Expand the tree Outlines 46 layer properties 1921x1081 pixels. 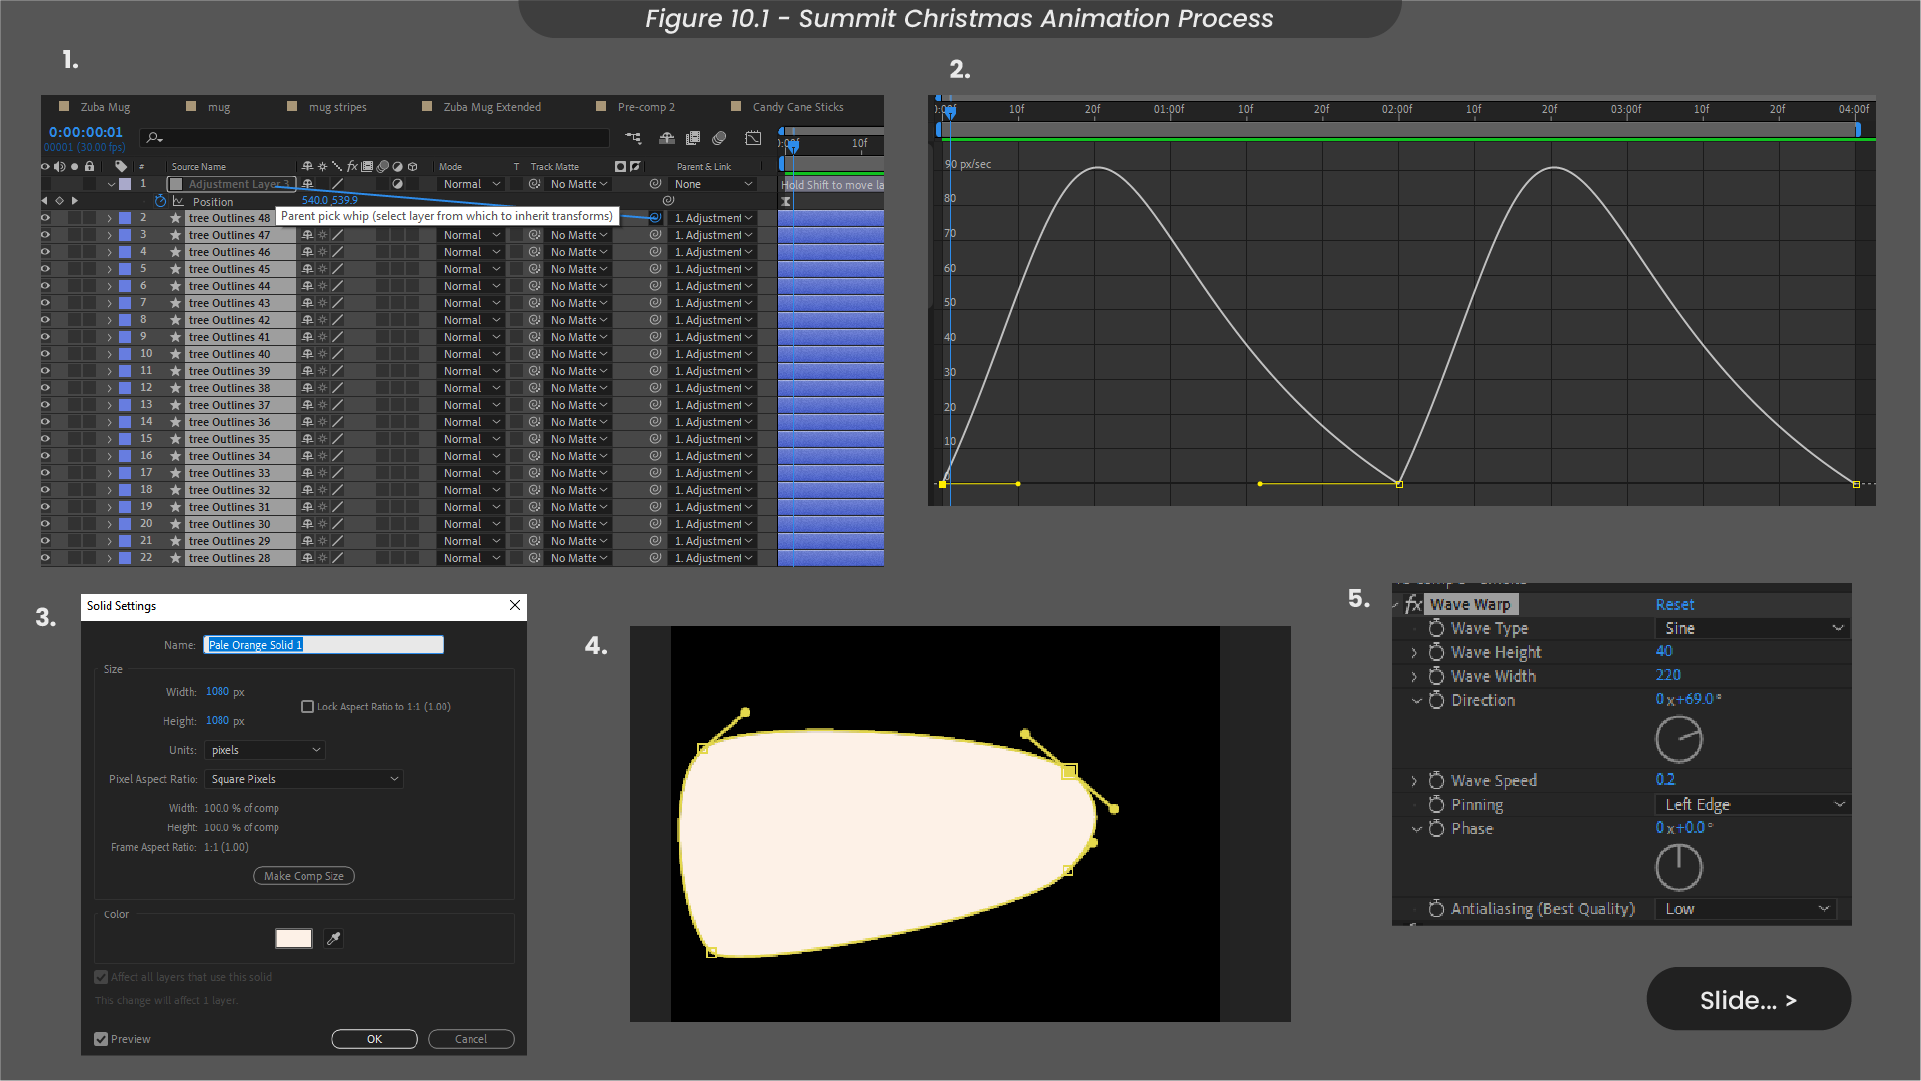click(x=109, y=252)
